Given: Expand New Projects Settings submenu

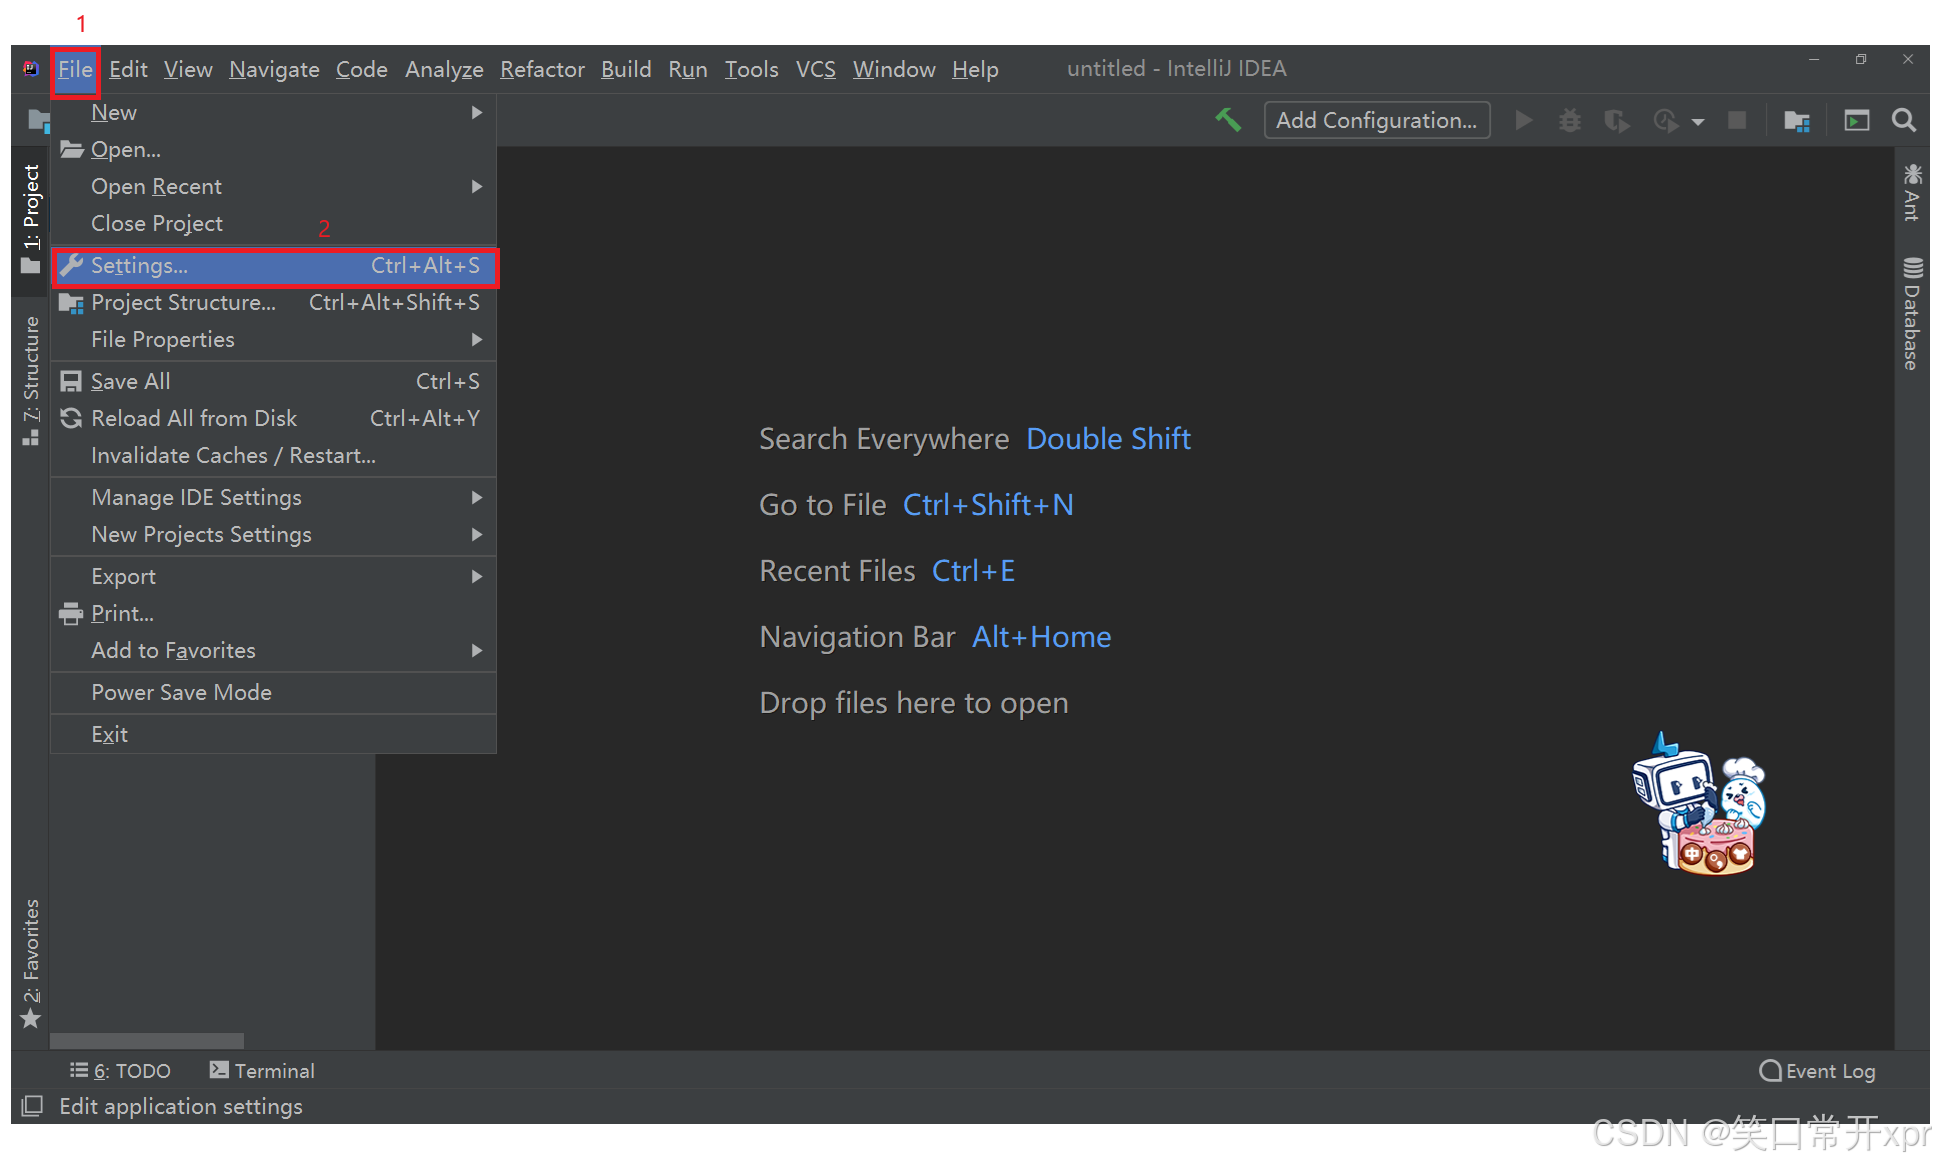Looking at the screenshot, I should (273, 535).
